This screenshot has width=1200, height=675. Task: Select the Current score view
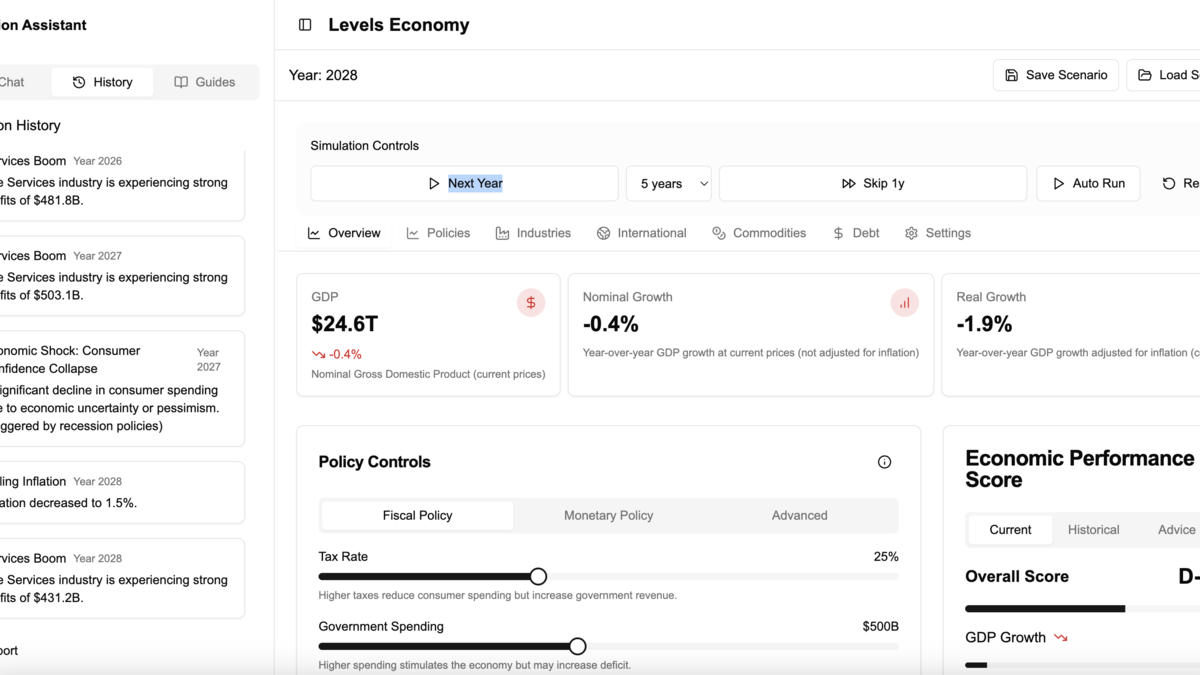[1010, 529]
